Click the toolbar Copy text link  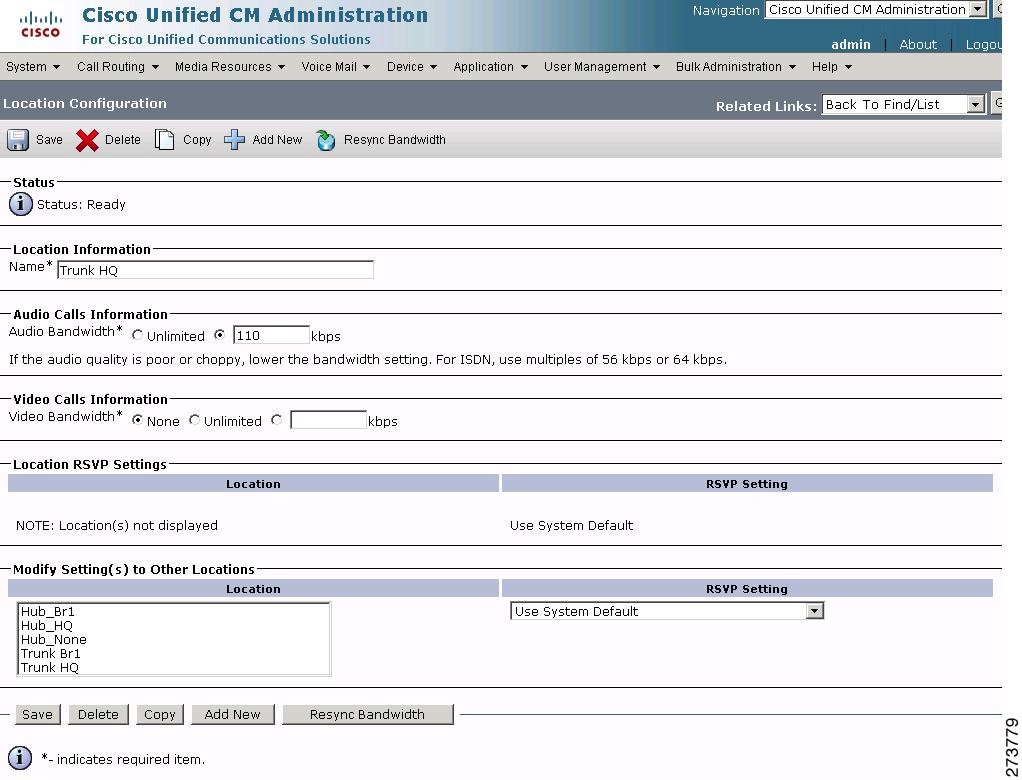[x=197, y=139]
